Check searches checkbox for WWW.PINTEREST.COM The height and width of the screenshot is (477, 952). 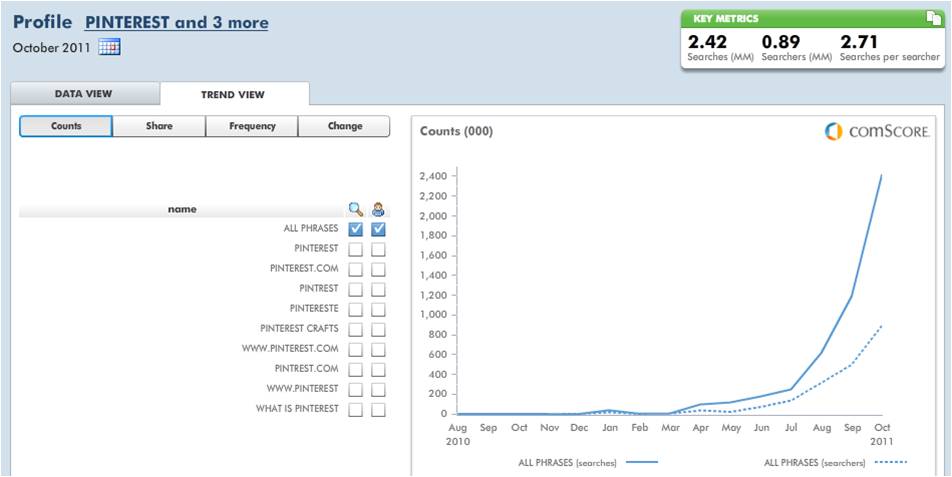click(x=356, y=349)
